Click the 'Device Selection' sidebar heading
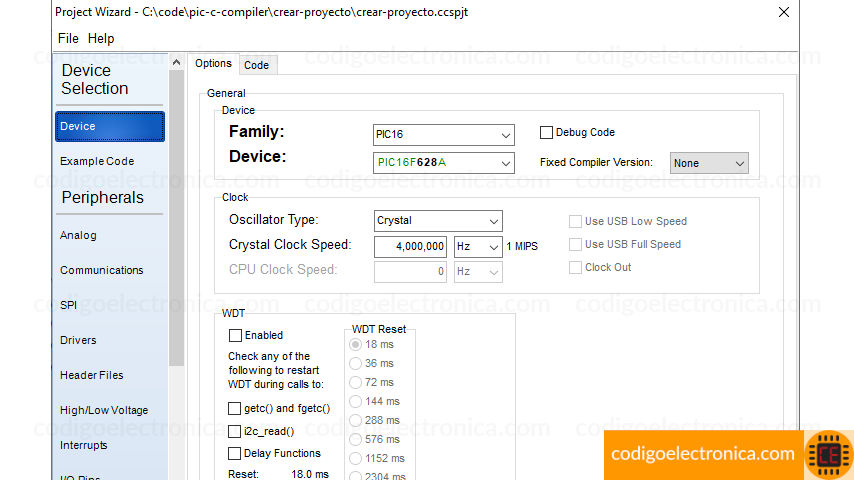Viewport: 854px width, 480px height. tap(95, 80)
